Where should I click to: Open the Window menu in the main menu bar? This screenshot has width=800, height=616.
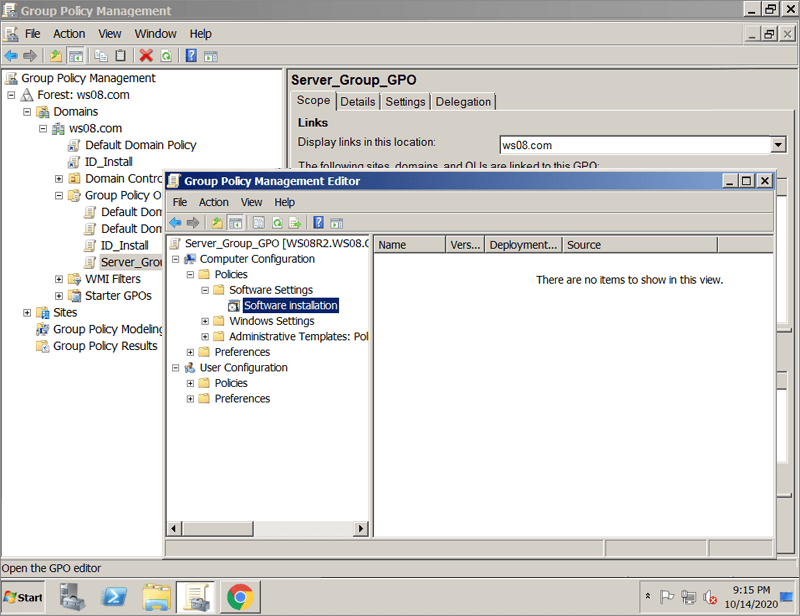click(155, 34)
